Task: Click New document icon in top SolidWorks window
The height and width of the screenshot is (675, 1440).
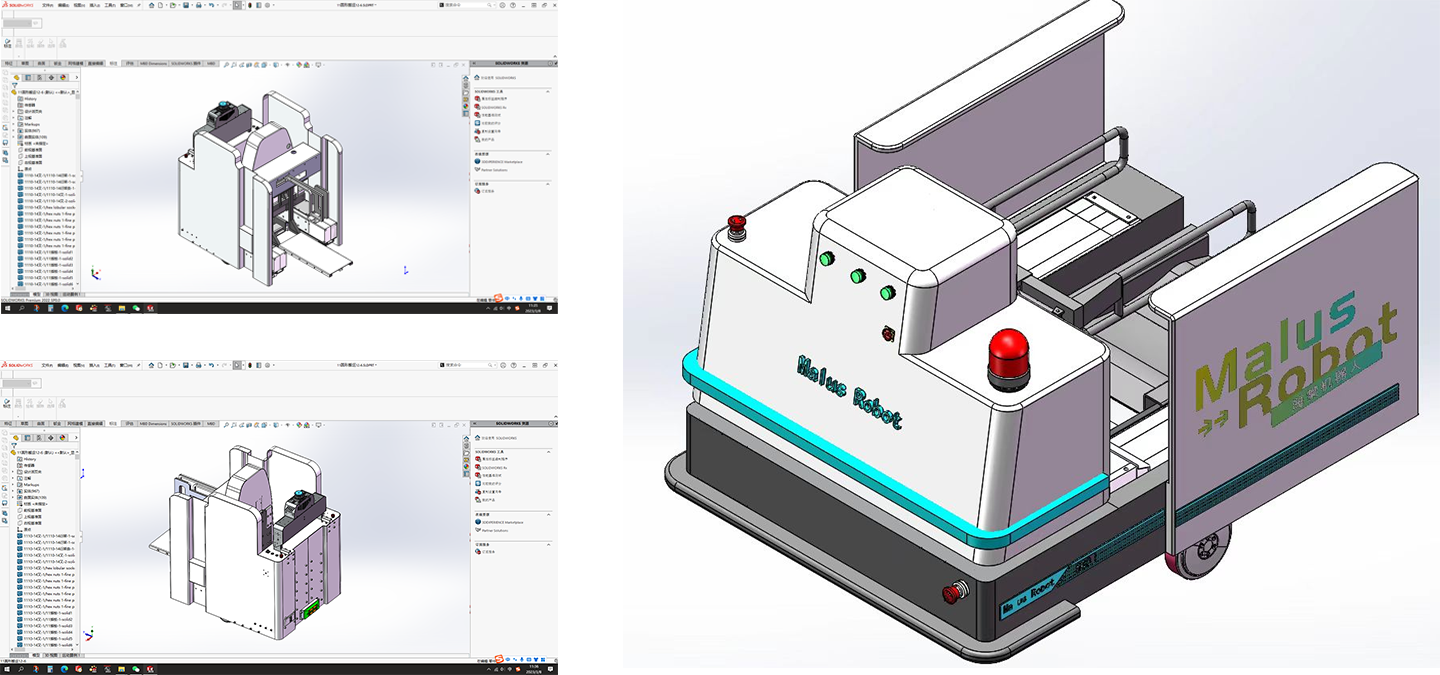Action: point(160,5)
